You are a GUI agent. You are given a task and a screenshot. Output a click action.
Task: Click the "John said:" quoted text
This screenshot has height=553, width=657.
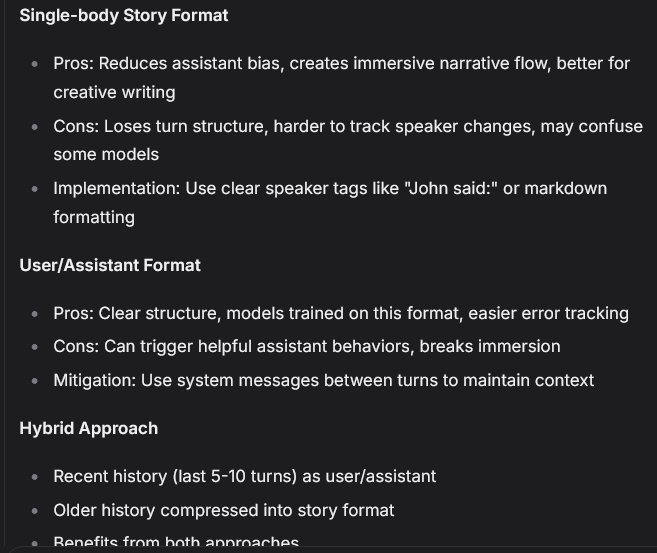click(x=451, y=189)
